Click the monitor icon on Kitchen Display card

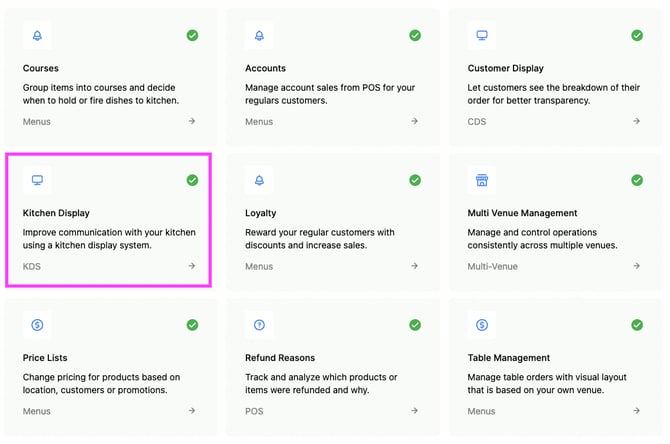tap(38, 180)
